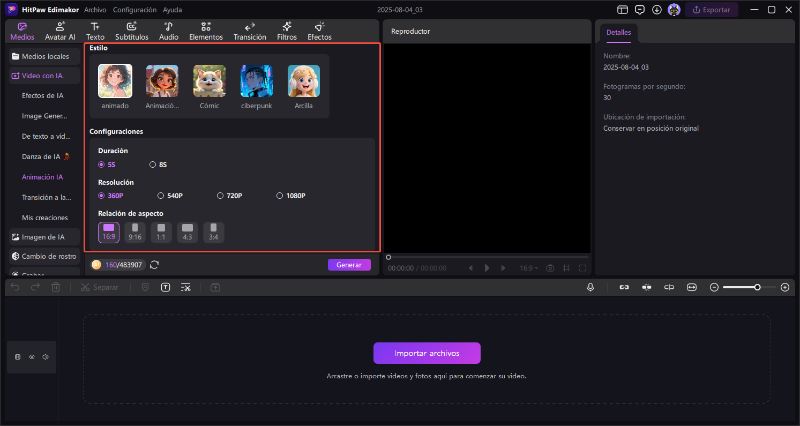The width and height of the screenshot is (800, 426).
Task: Step to next frame
Action: pyautogui.click(x=503, y=268)
